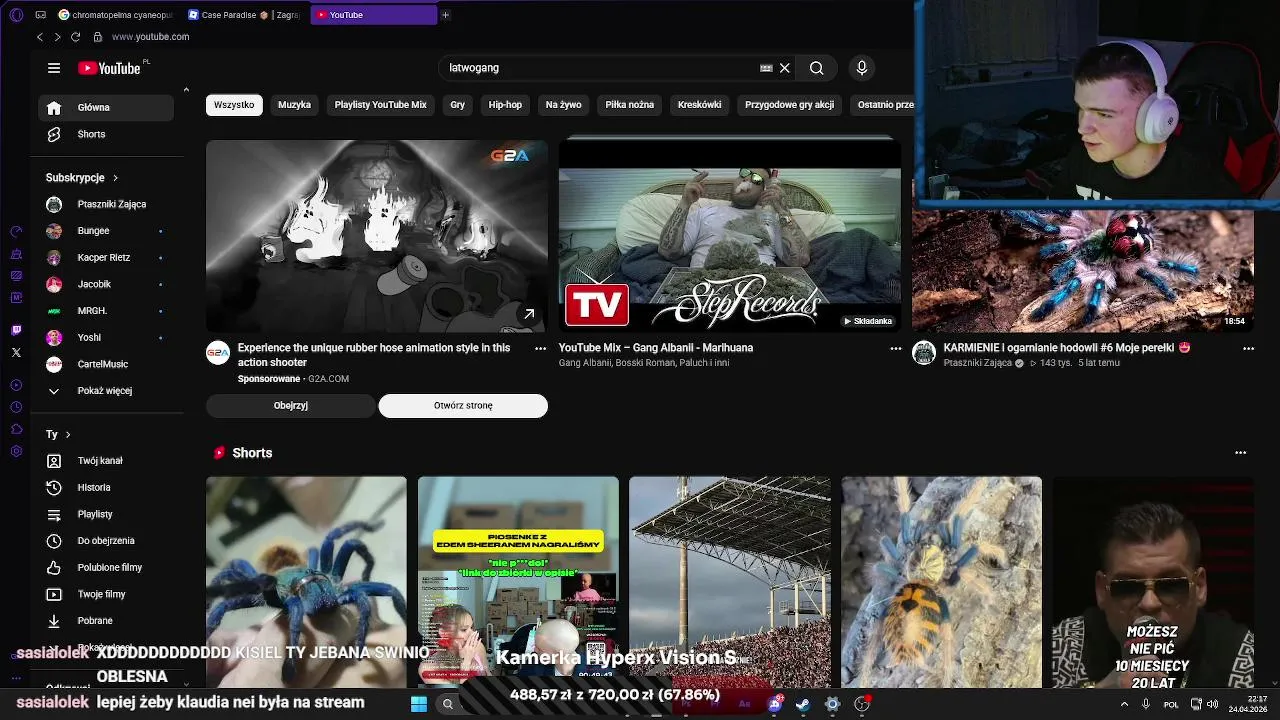This screenshot has height=720, width=1280.
Task: Expand Pokaż więcej subscriptions
Action: pyautogui.click(x=105, y=391)
